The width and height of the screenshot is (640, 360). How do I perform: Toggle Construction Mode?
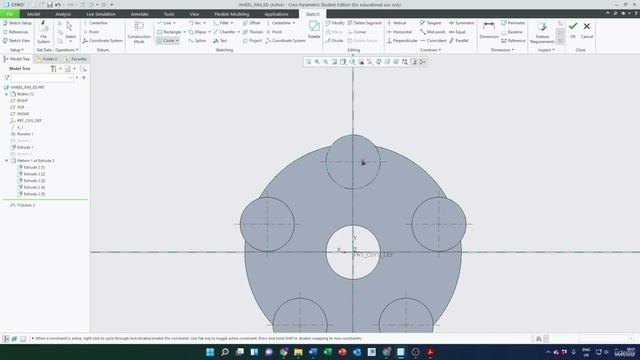click(x=139, y=32)
